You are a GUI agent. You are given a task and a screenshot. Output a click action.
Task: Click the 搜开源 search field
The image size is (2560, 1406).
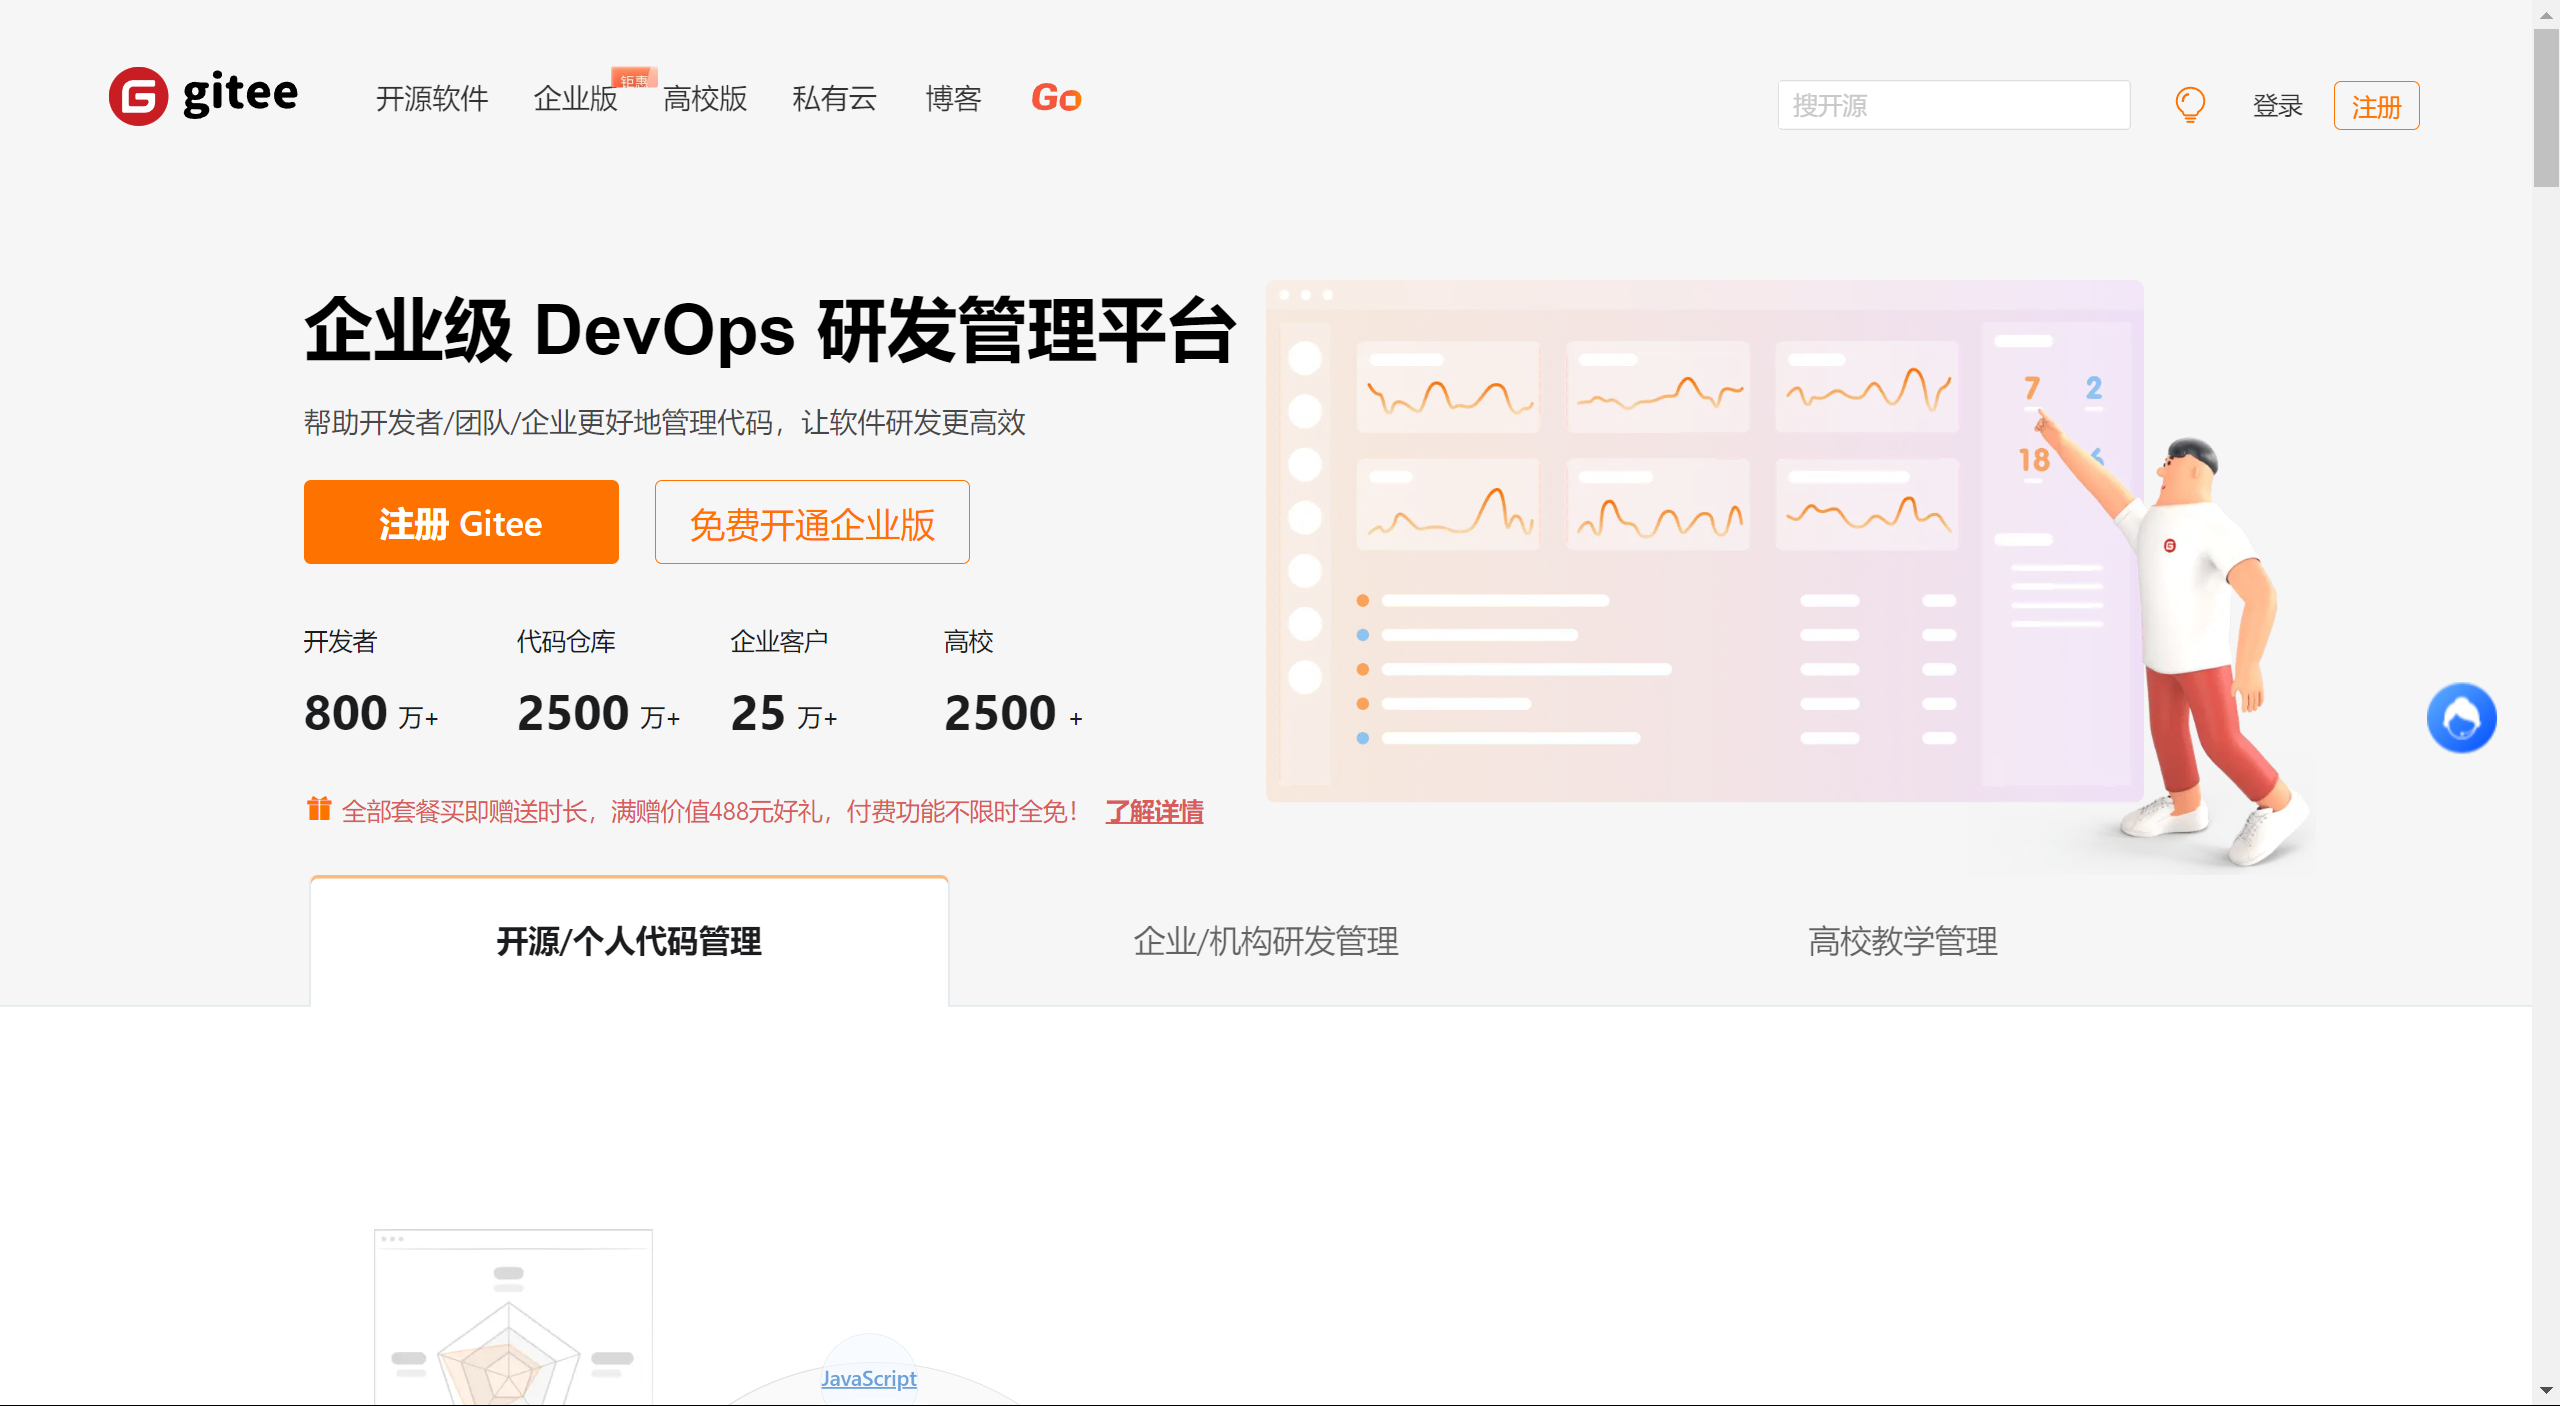pyautogui.click(x=1953, y=105)
